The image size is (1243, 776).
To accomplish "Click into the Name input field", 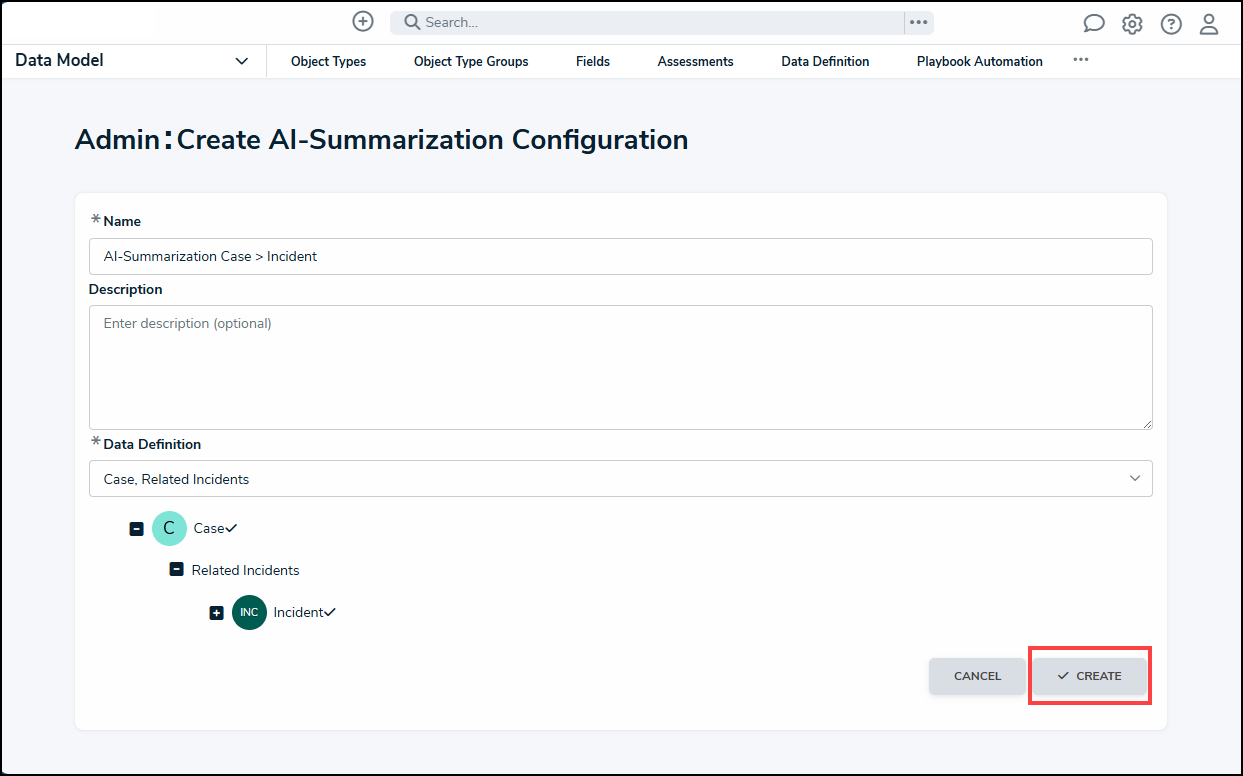I will click(620, 256).
